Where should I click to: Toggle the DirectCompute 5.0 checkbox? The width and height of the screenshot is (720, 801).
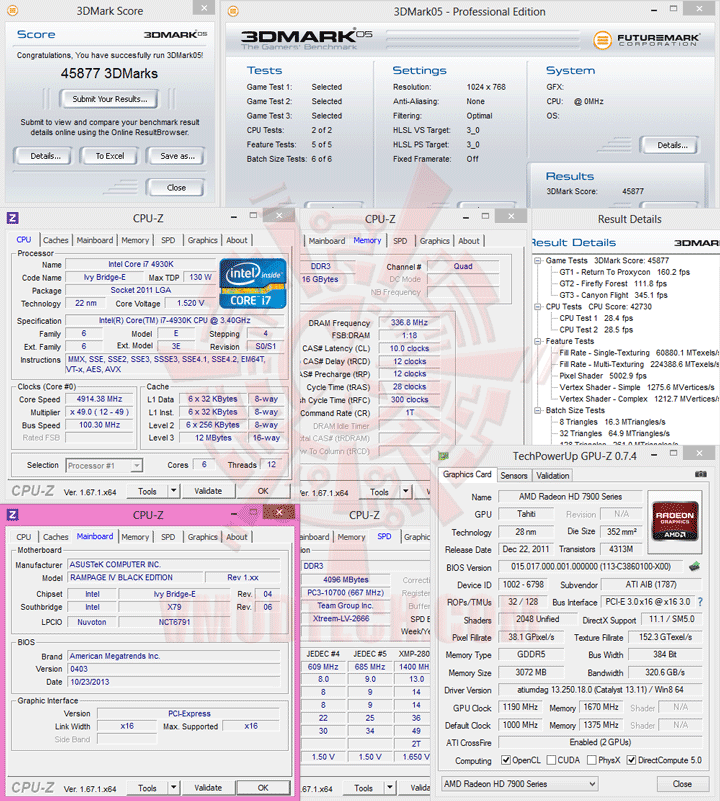(x=631, y=760)
